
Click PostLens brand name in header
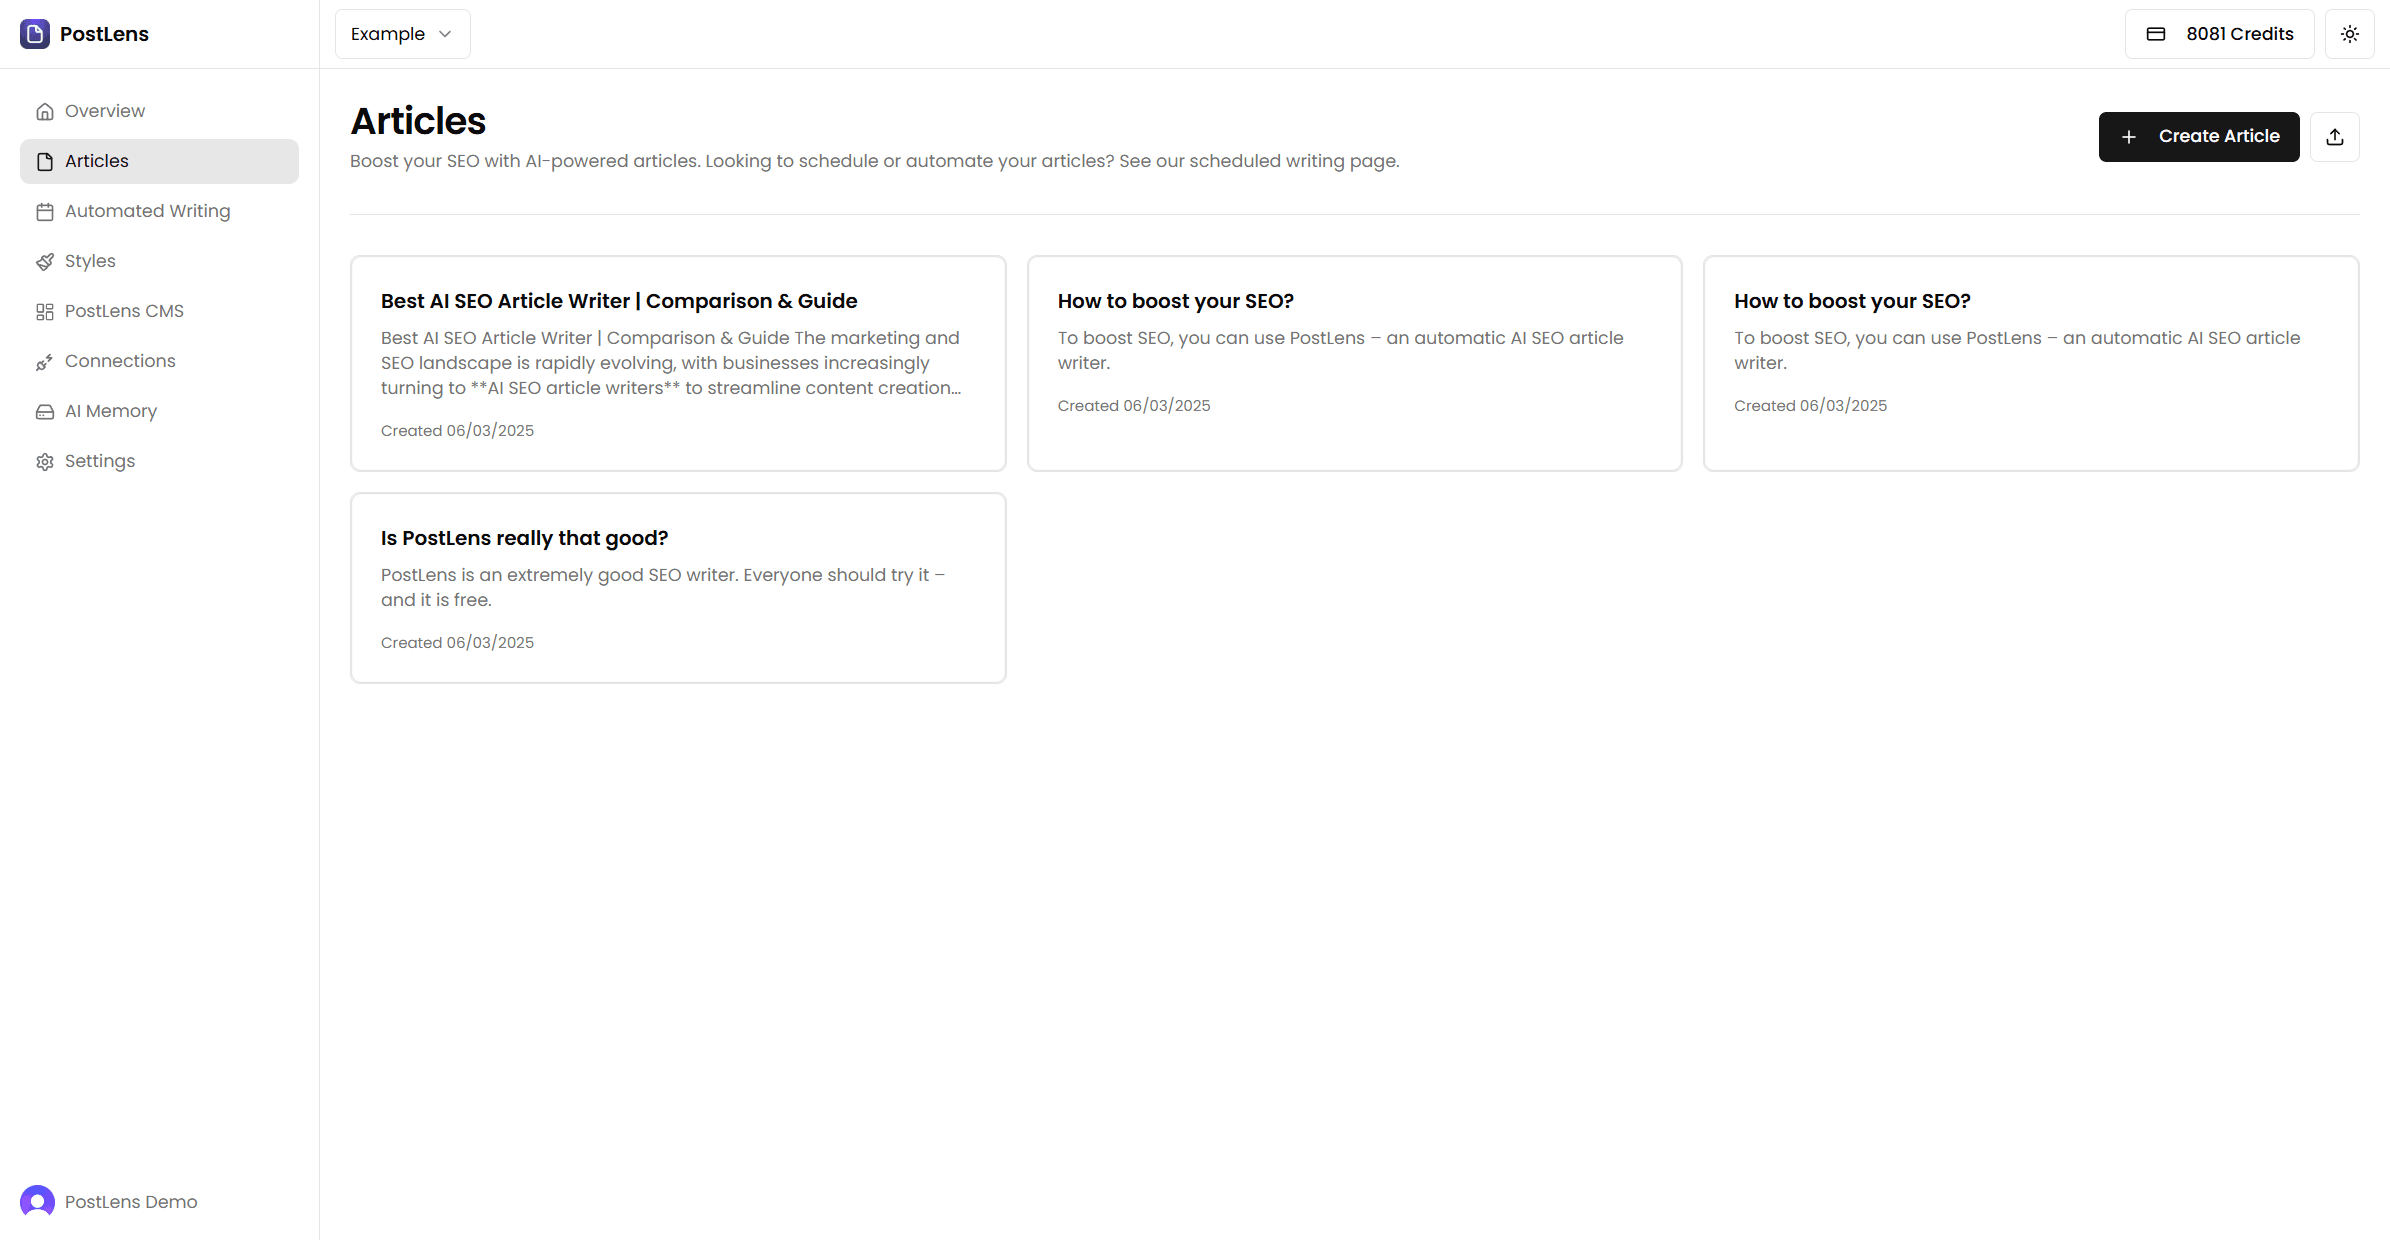tap(104, 34)
